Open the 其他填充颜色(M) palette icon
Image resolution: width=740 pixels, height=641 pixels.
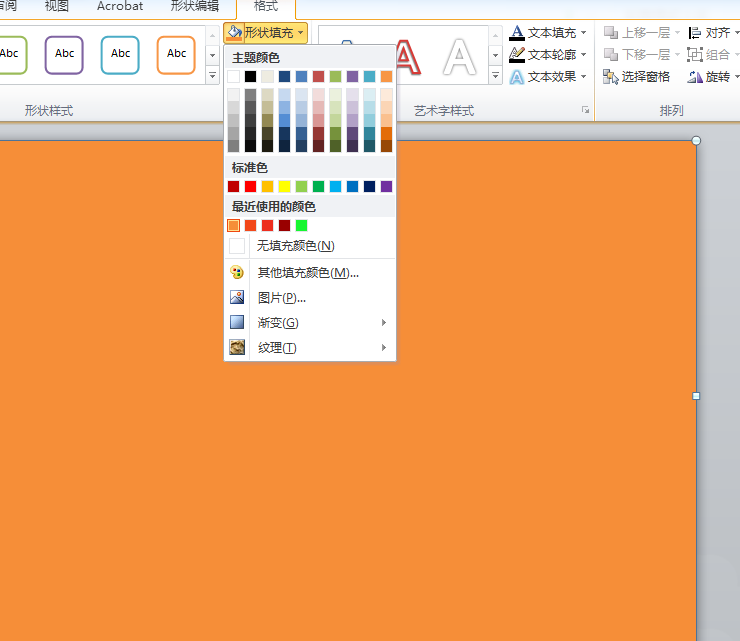click(x=237, y=272)
